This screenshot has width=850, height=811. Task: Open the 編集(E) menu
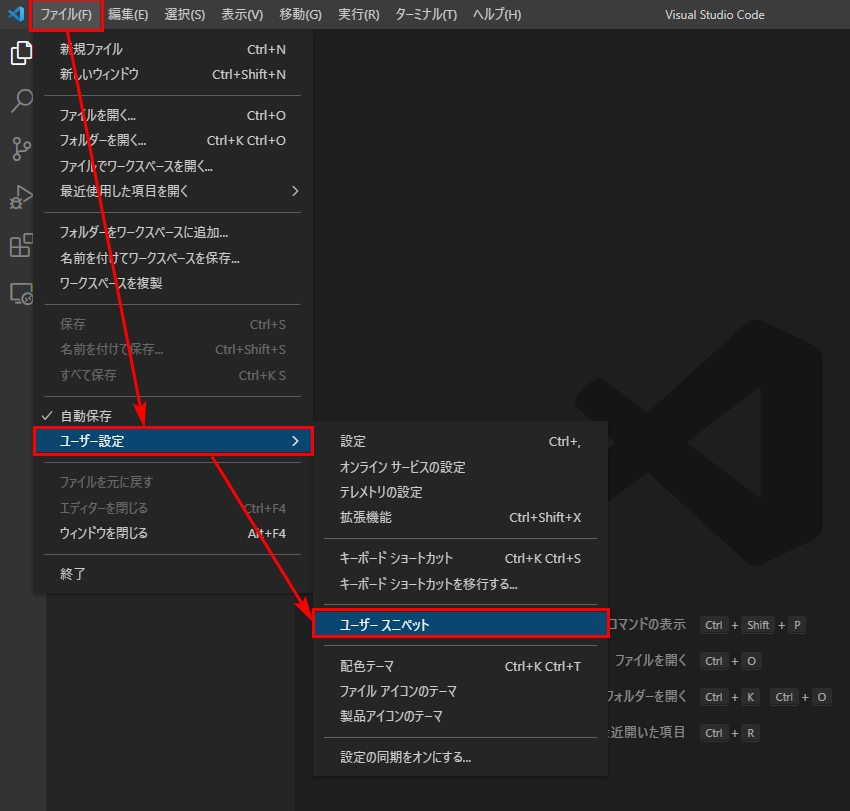[x=128, y=15]
